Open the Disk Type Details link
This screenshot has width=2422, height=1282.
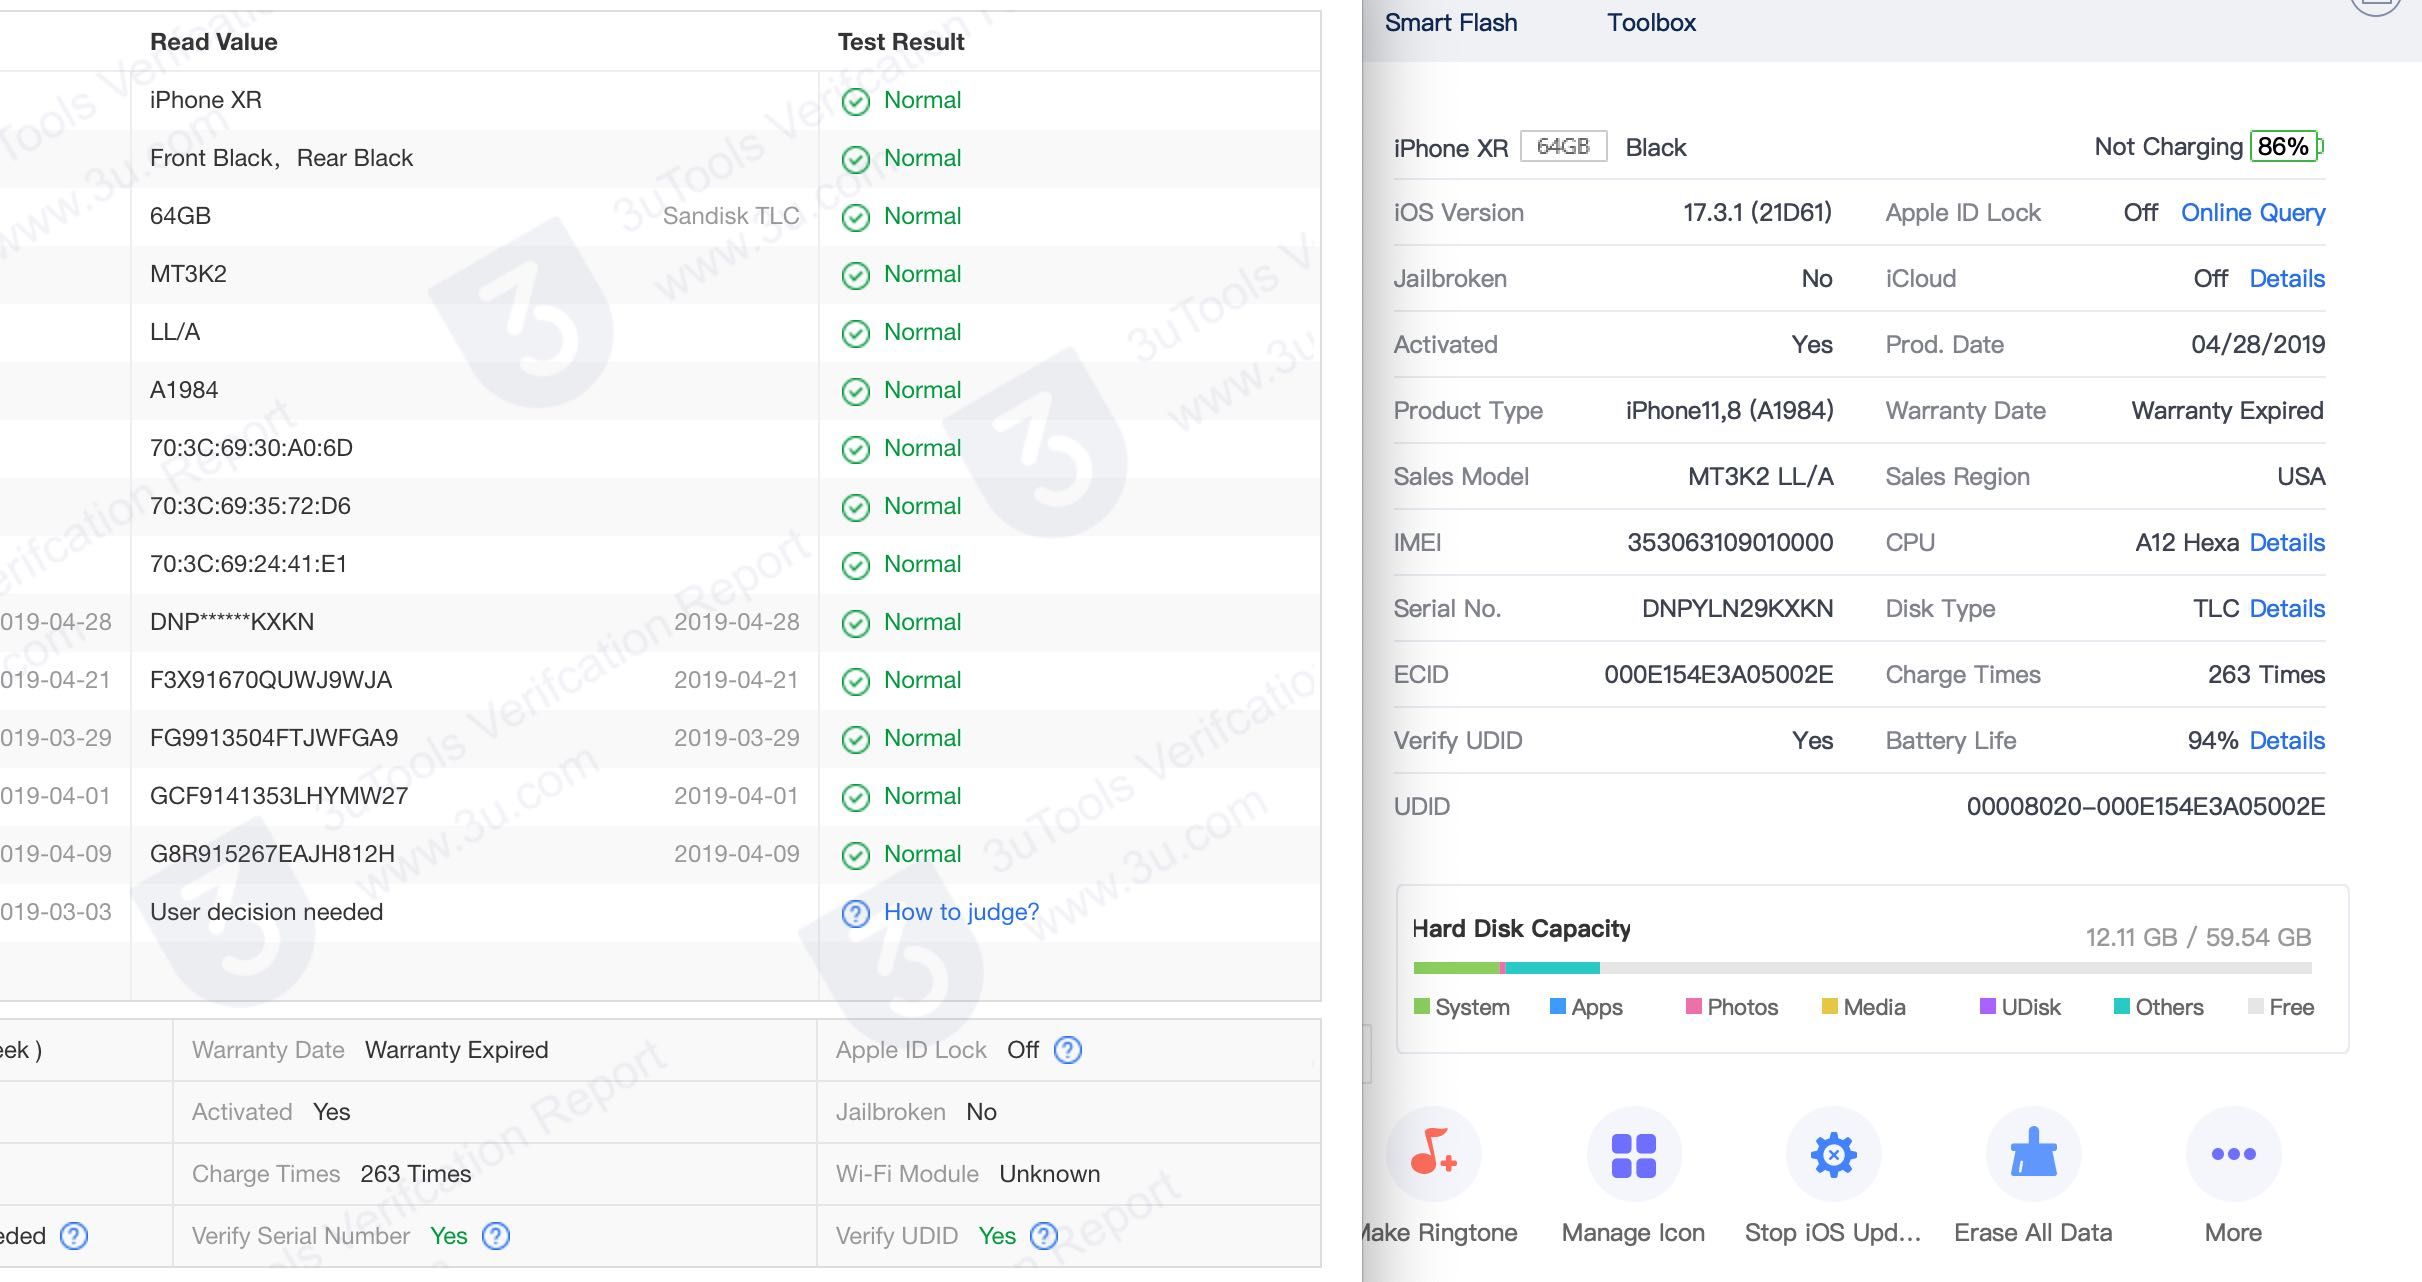point(2287,609)
